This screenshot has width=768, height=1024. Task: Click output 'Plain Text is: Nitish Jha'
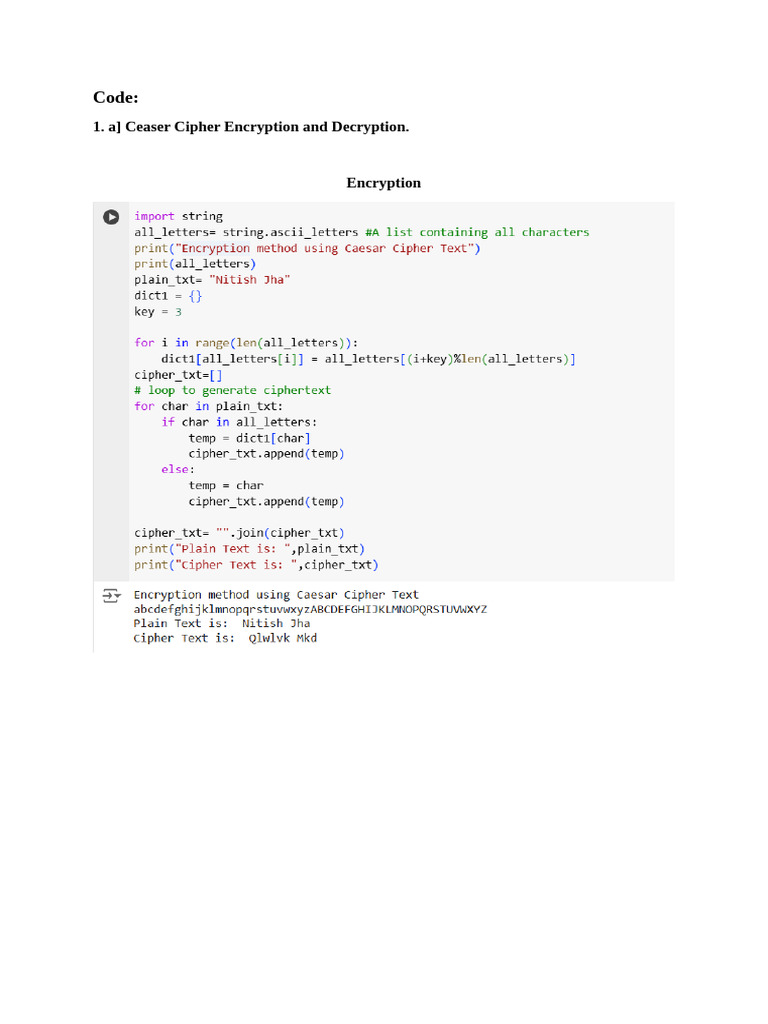click(x=222, y=624)
